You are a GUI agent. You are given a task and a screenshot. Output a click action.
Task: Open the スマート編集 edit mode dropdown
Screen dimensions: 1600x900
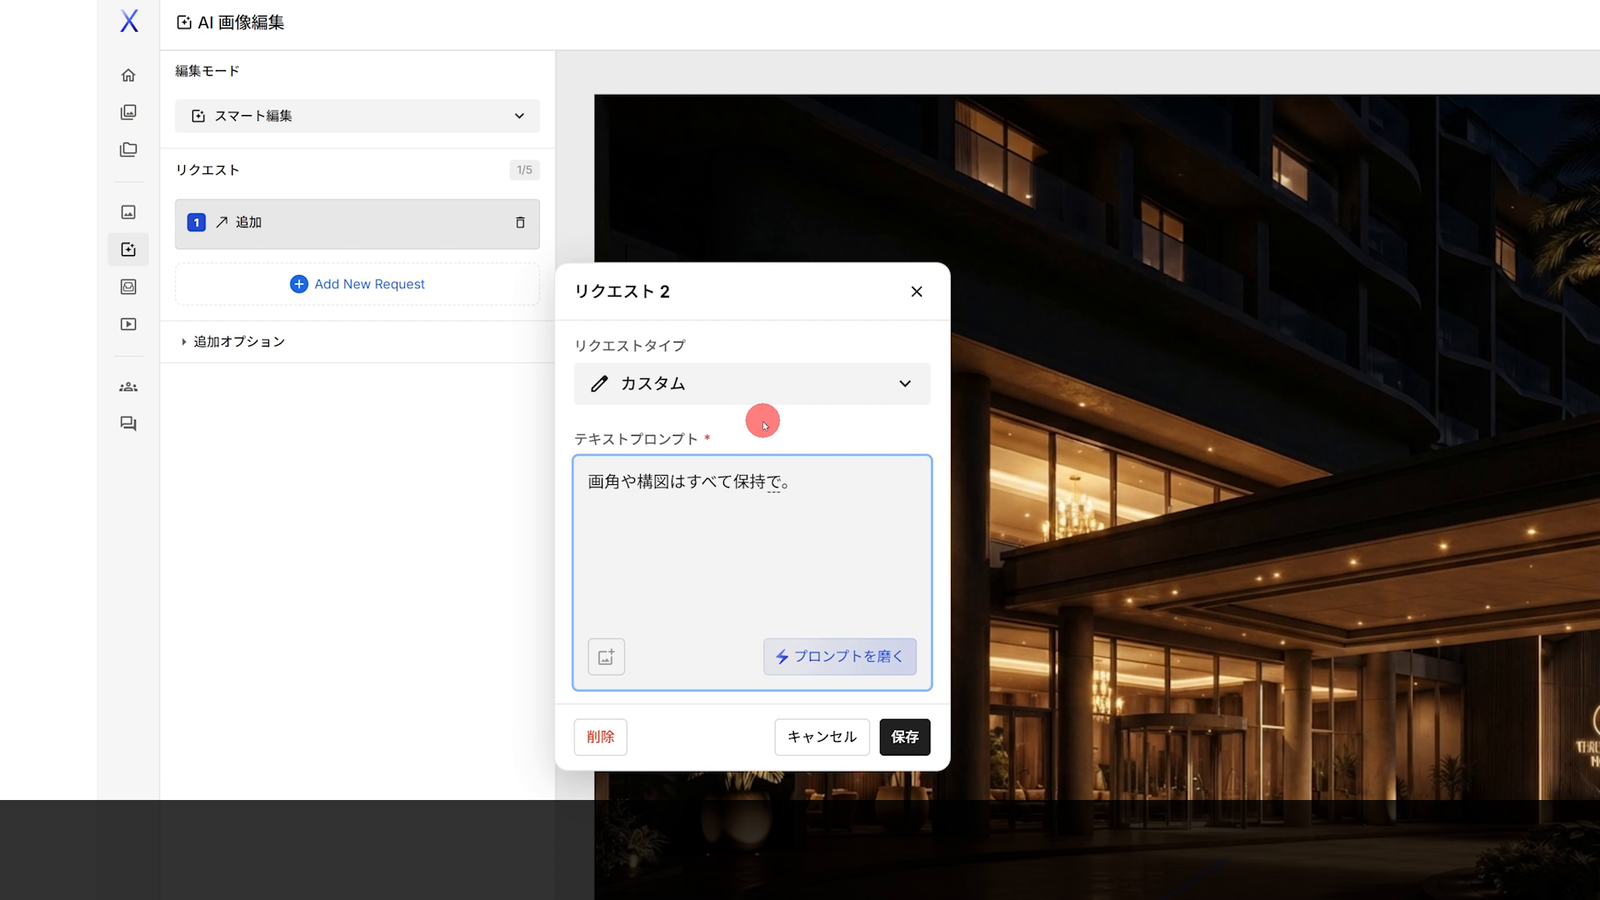point(357,116)
